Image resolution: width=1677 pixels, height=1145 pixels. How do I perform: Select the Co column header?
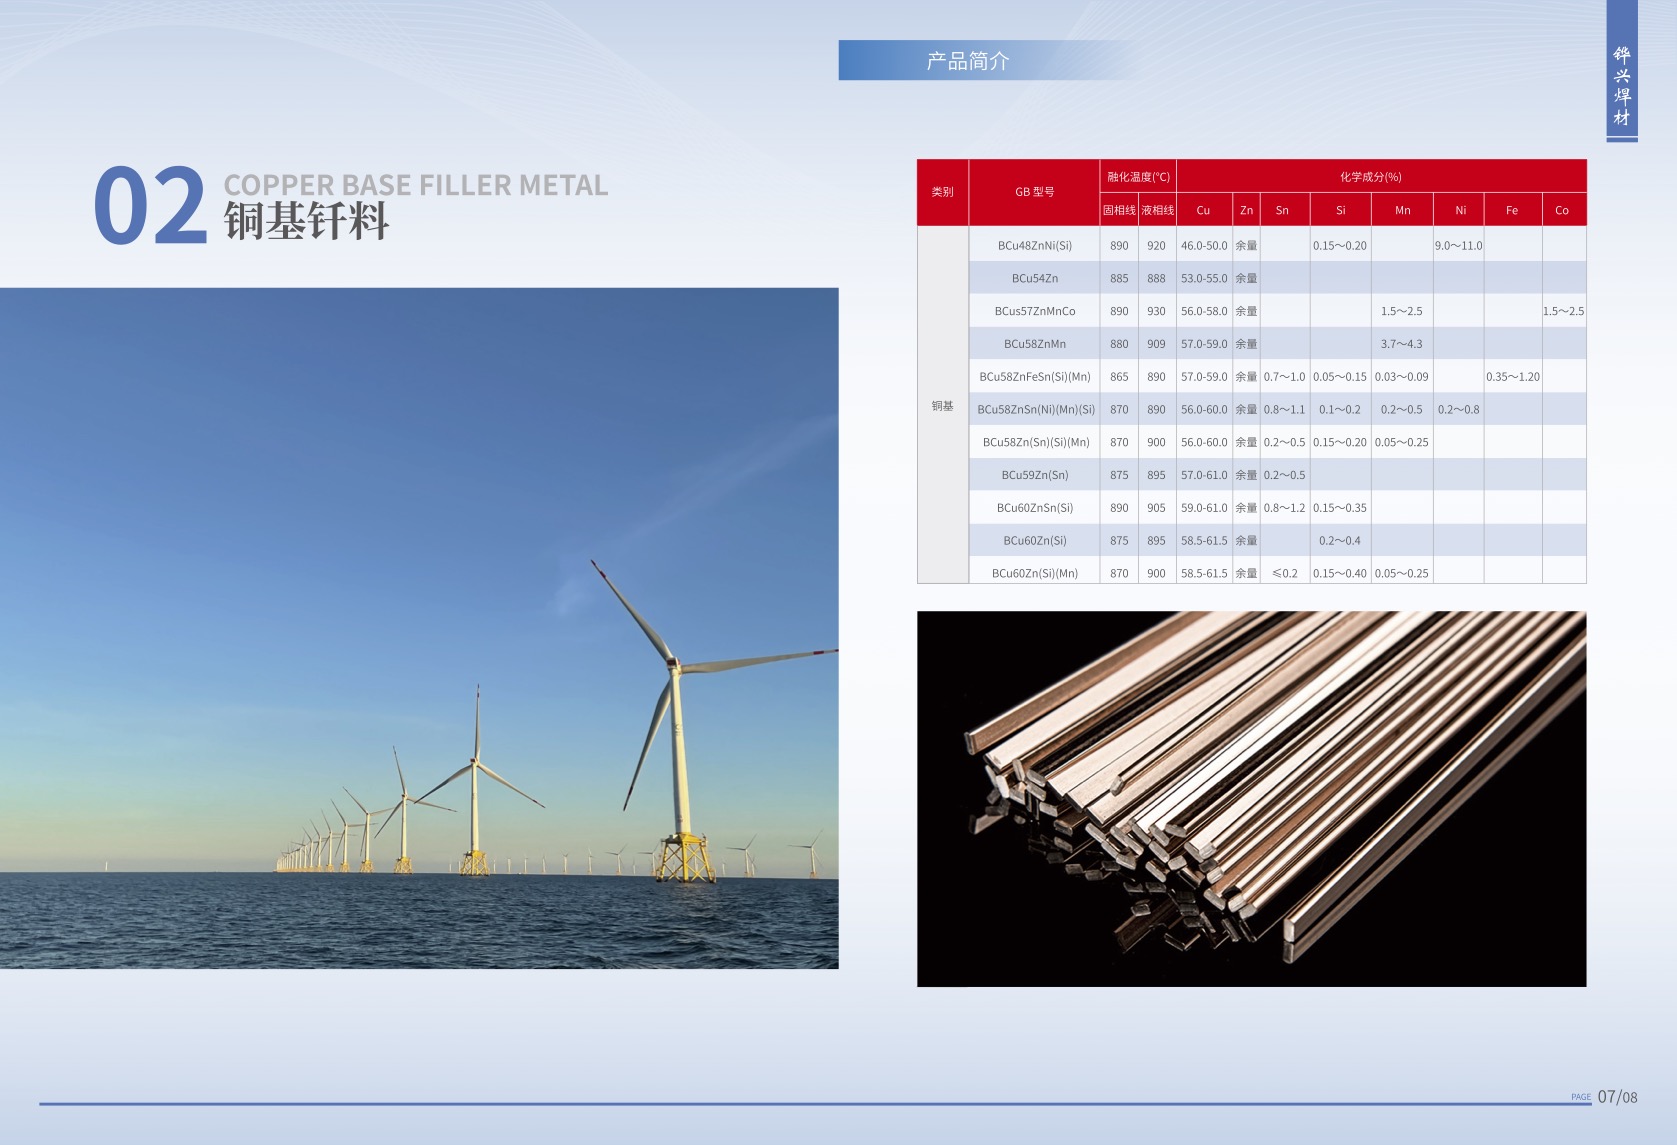coord(1562,210)
